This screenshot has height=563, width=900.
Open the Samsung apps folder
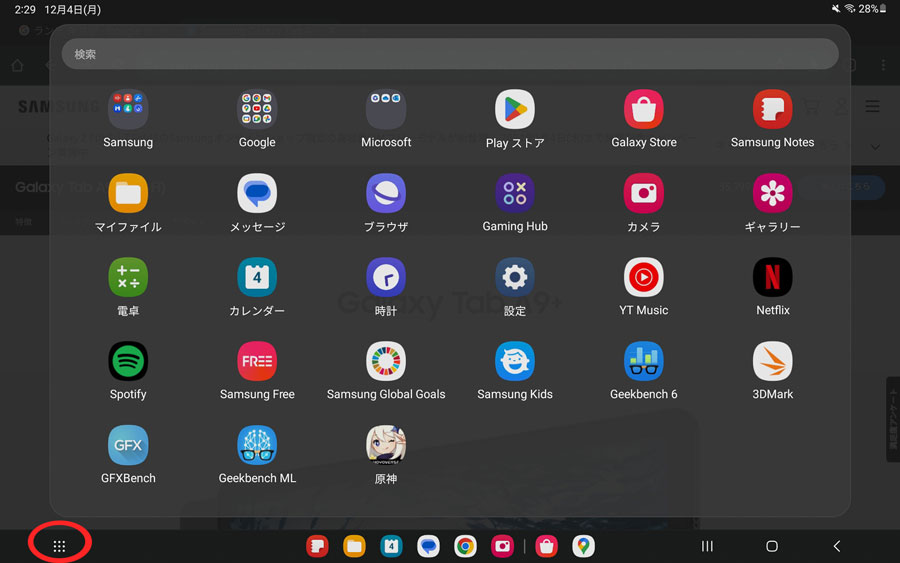128,109
